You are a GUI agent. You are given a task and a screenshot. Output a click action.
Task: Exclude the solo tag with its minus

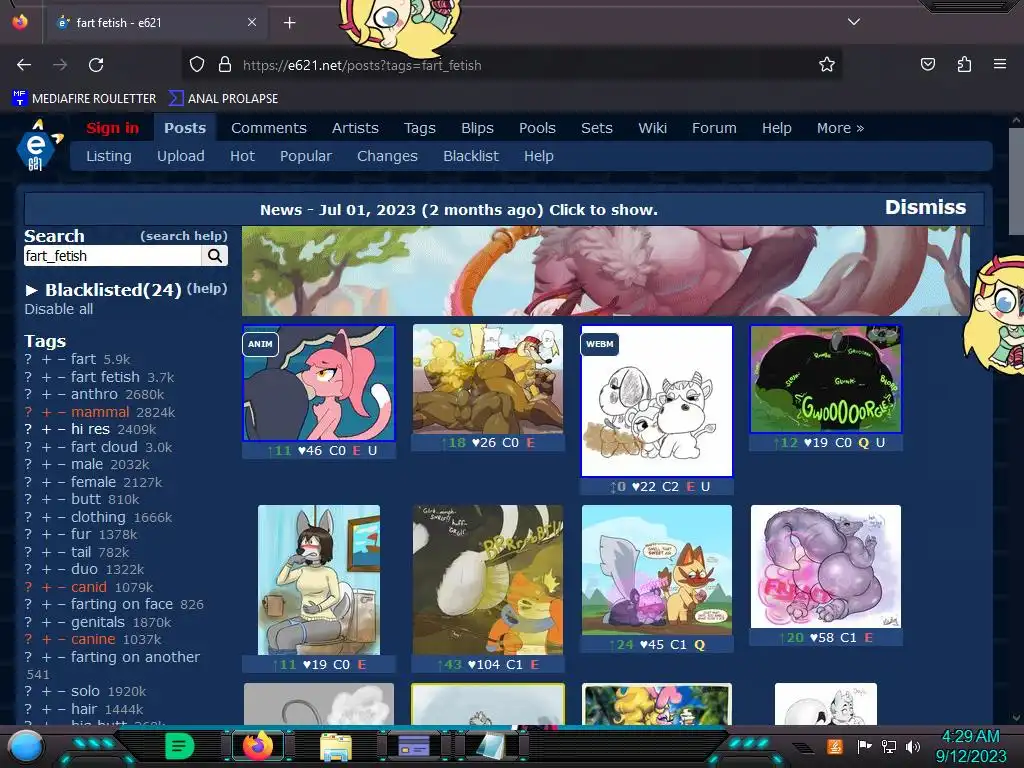(x=61, y=692)
